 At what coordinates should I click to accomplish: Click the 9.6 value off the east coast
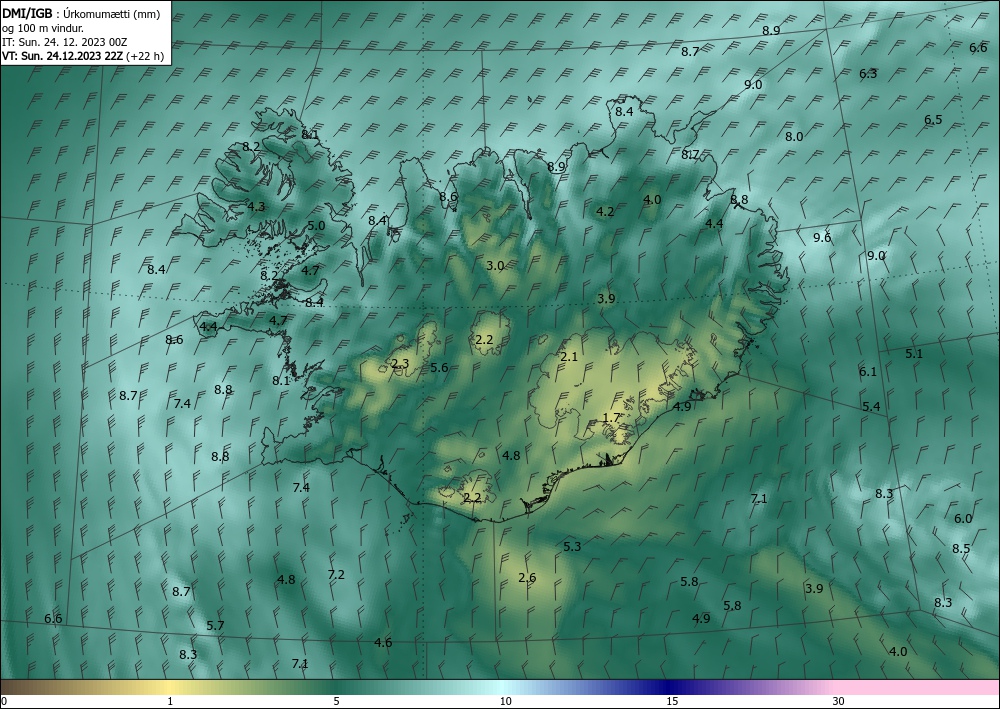pos(822,238)
